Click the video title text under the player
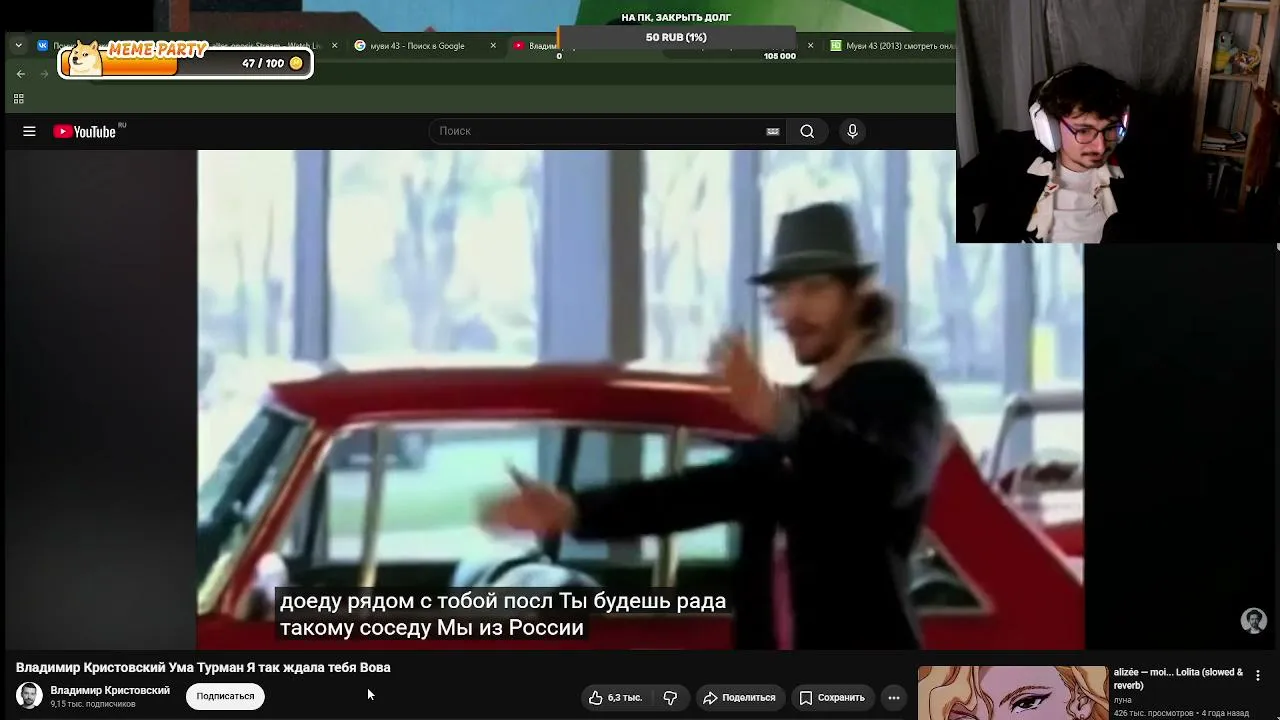The image size is (1280, 720). tap(203, 667)
